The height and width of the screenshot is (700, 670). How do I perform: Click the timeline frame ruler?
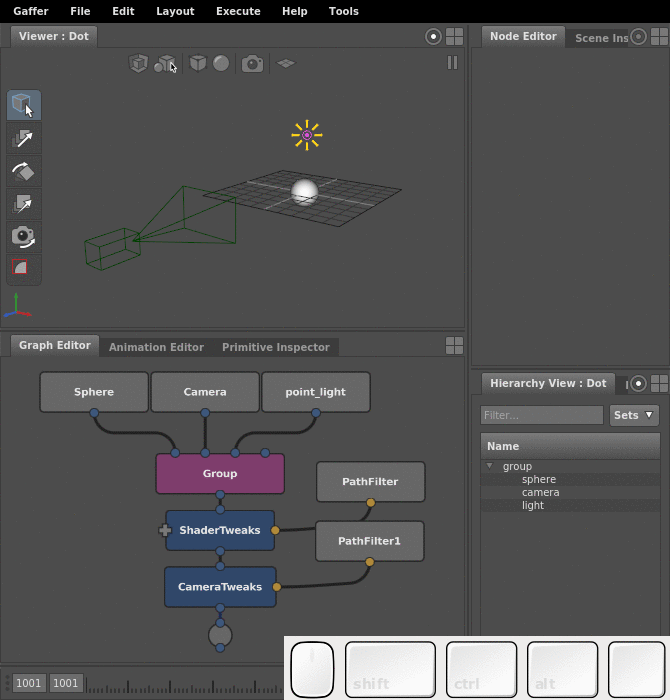pos(184,684)
